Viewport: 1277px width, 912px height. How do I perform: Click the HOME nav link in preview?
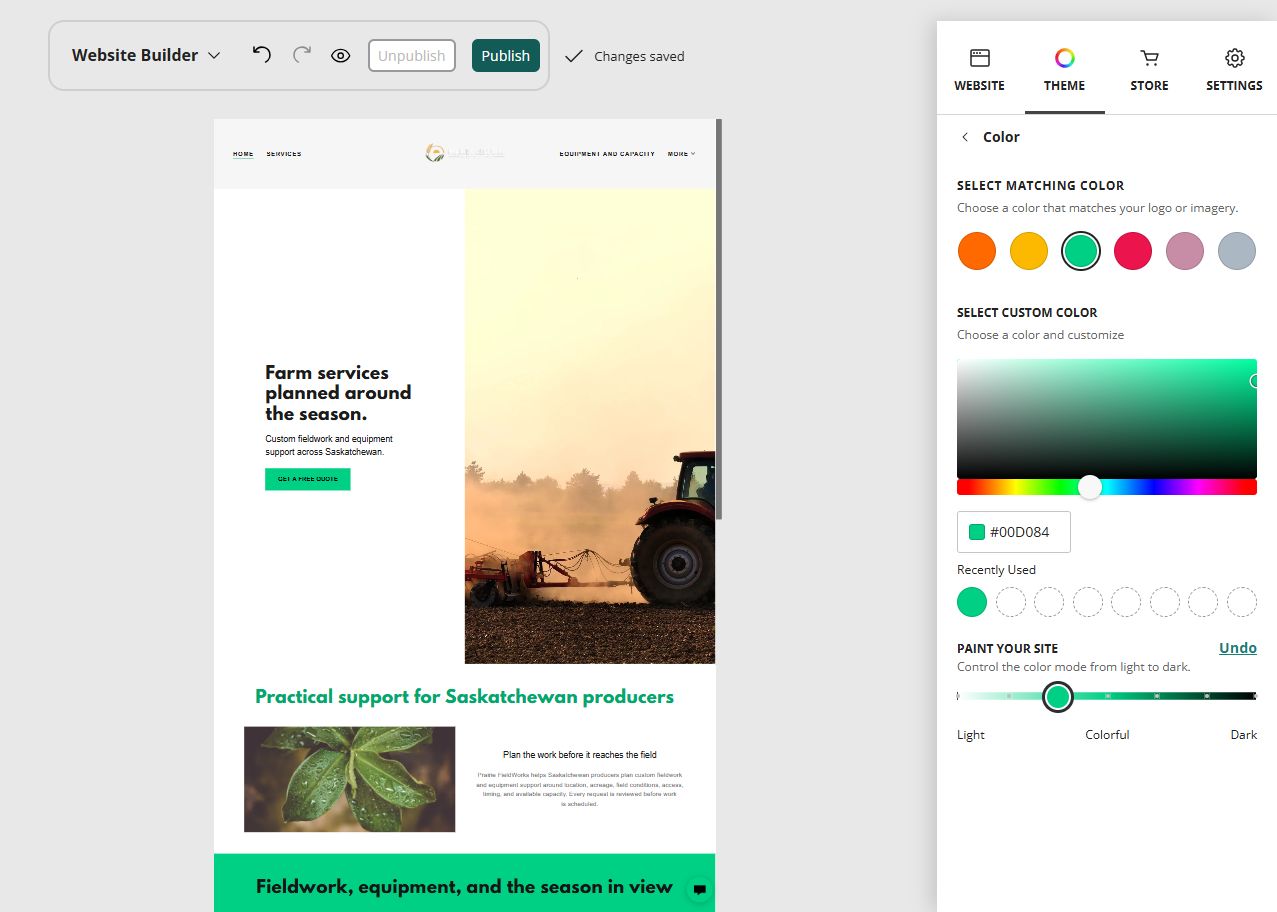pos(243,154)
